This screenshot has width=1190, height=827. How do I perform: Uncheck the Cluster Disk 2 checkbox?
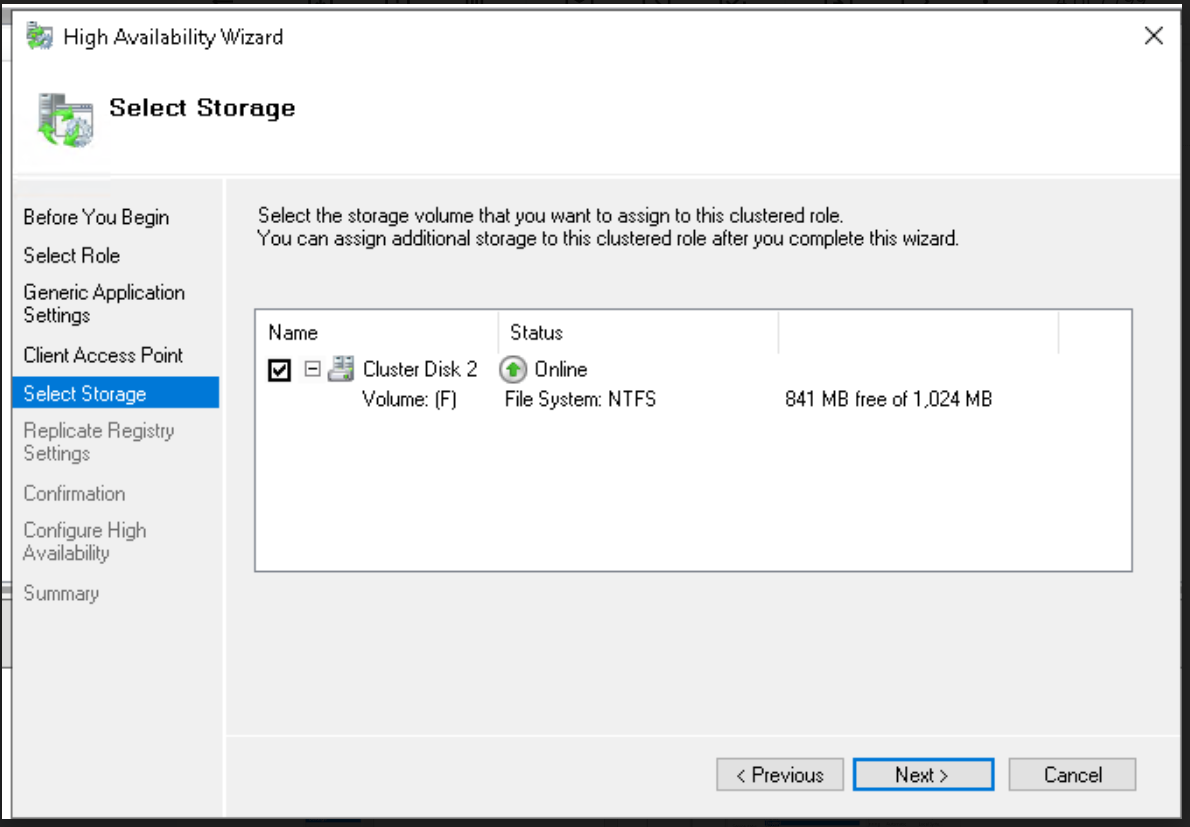280,370
